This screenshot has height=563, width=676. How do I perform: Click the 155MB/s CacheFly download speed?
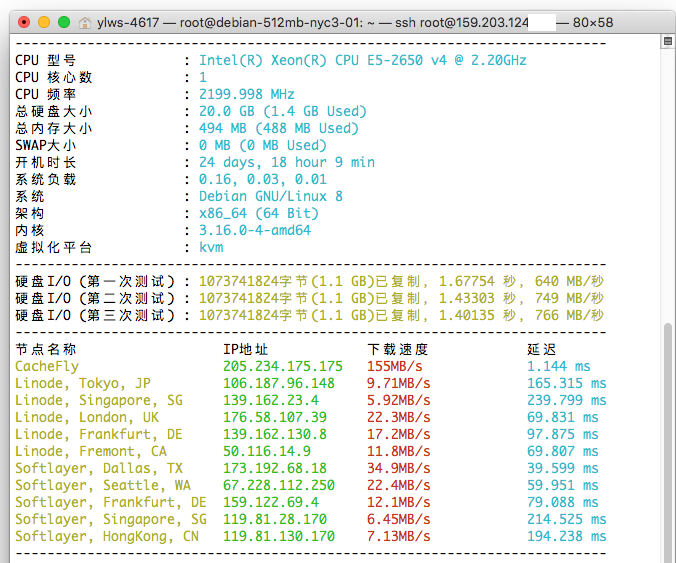point(394,367)
